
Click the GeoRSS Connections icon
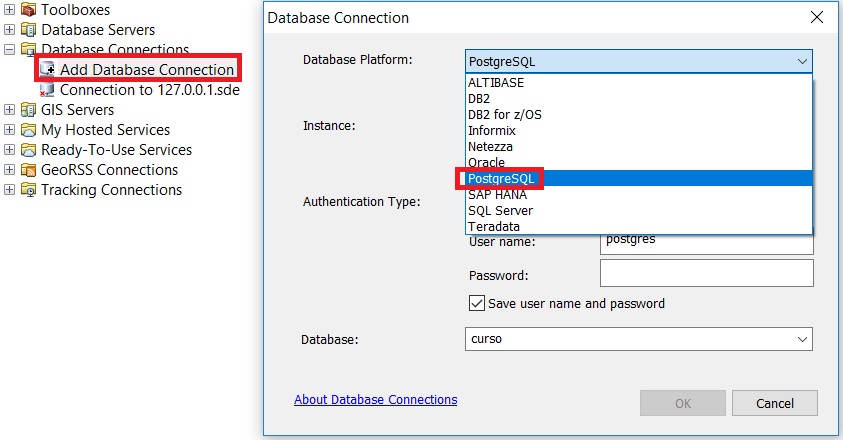[28, 170]
